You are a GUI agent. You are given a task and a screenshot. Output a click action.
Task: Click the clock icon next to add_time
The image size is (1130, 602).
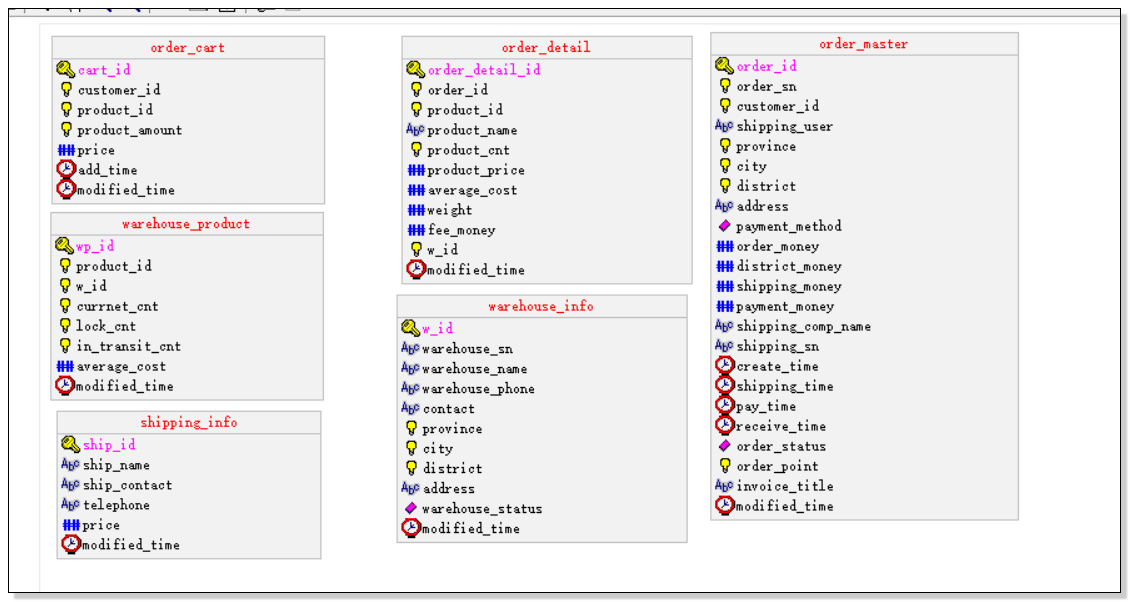(x=66, y=169)
